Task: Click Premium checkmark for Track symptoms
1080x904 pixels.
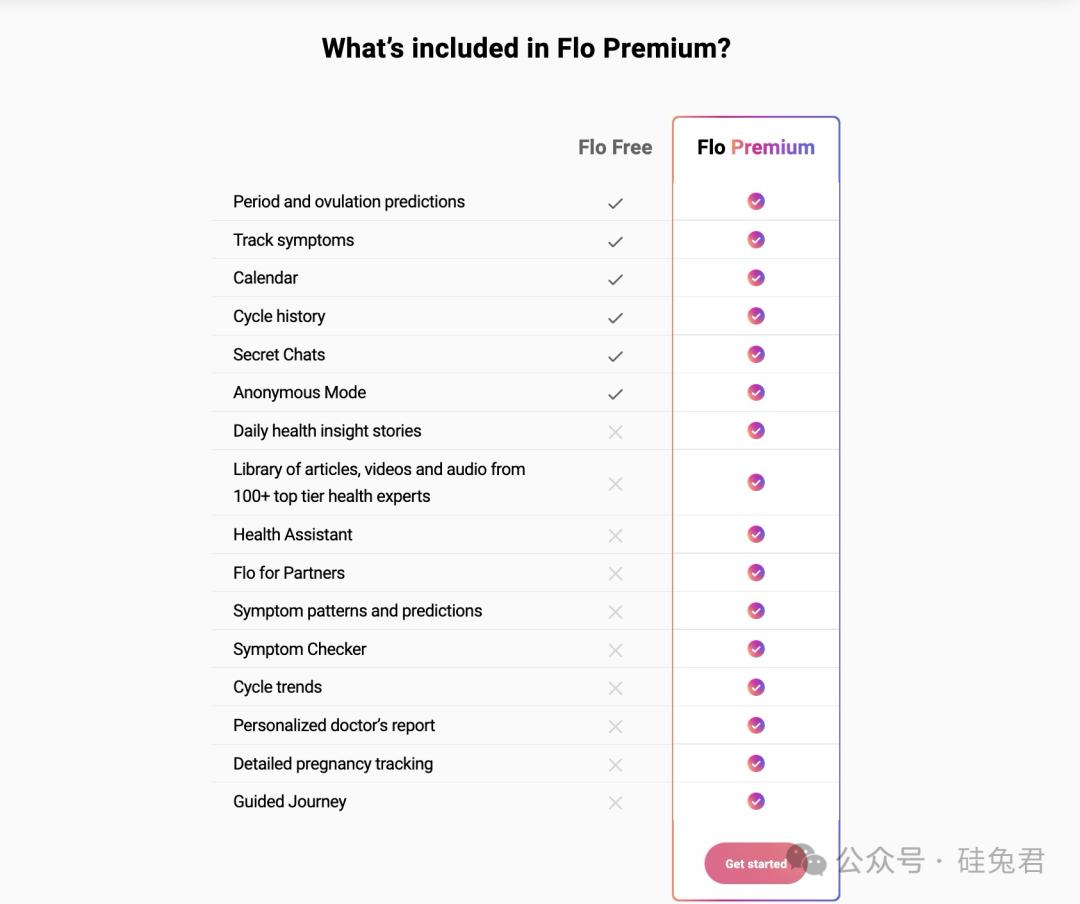Action: pyautogui.click(x=756, y=240)
